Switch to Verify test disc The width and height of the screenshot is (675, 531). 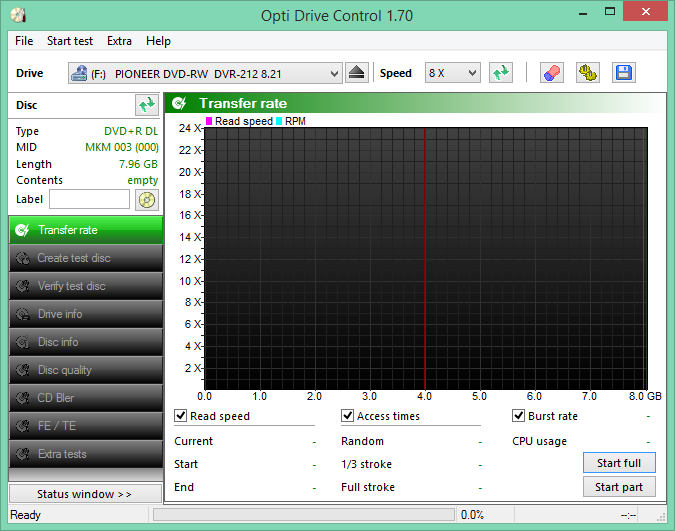86,286
